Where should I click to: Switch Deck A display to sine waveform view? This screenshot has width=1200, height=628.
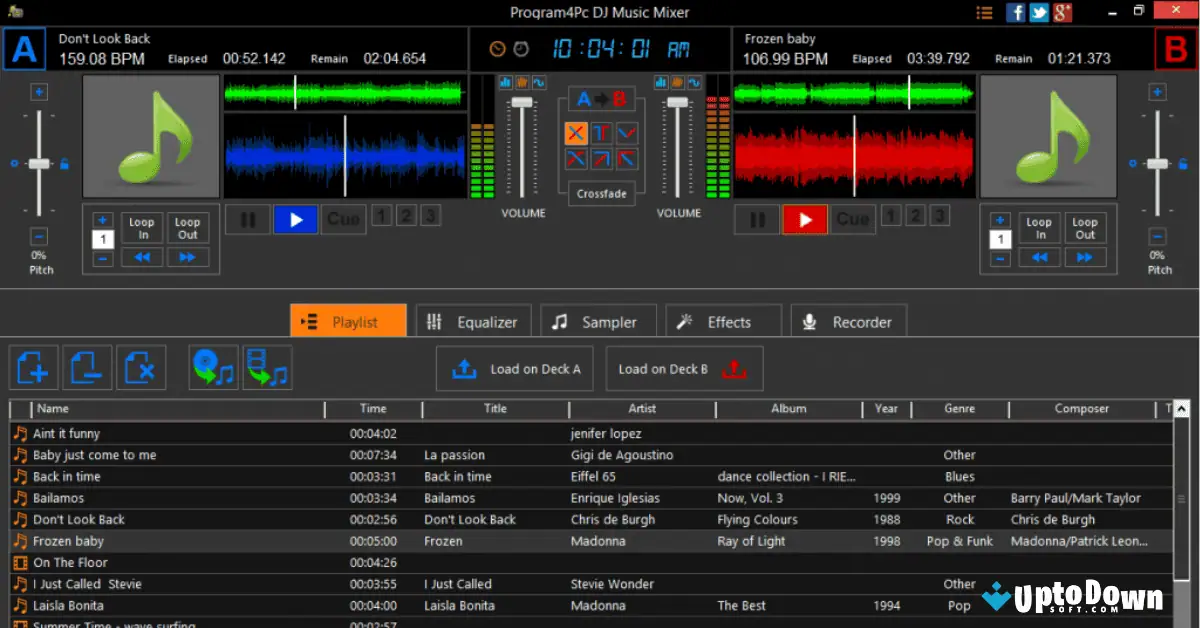click(539, 82)
